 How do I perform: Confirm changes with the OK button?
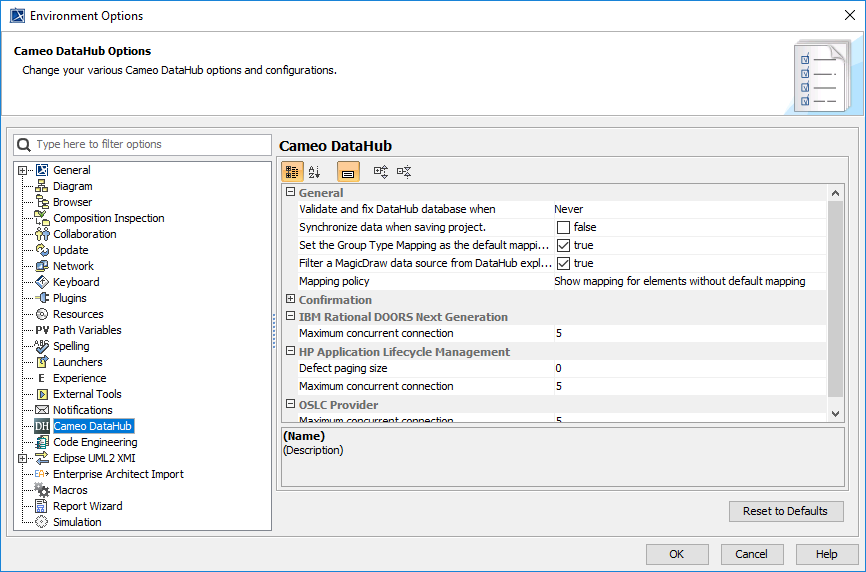click(x=677, y=554)
